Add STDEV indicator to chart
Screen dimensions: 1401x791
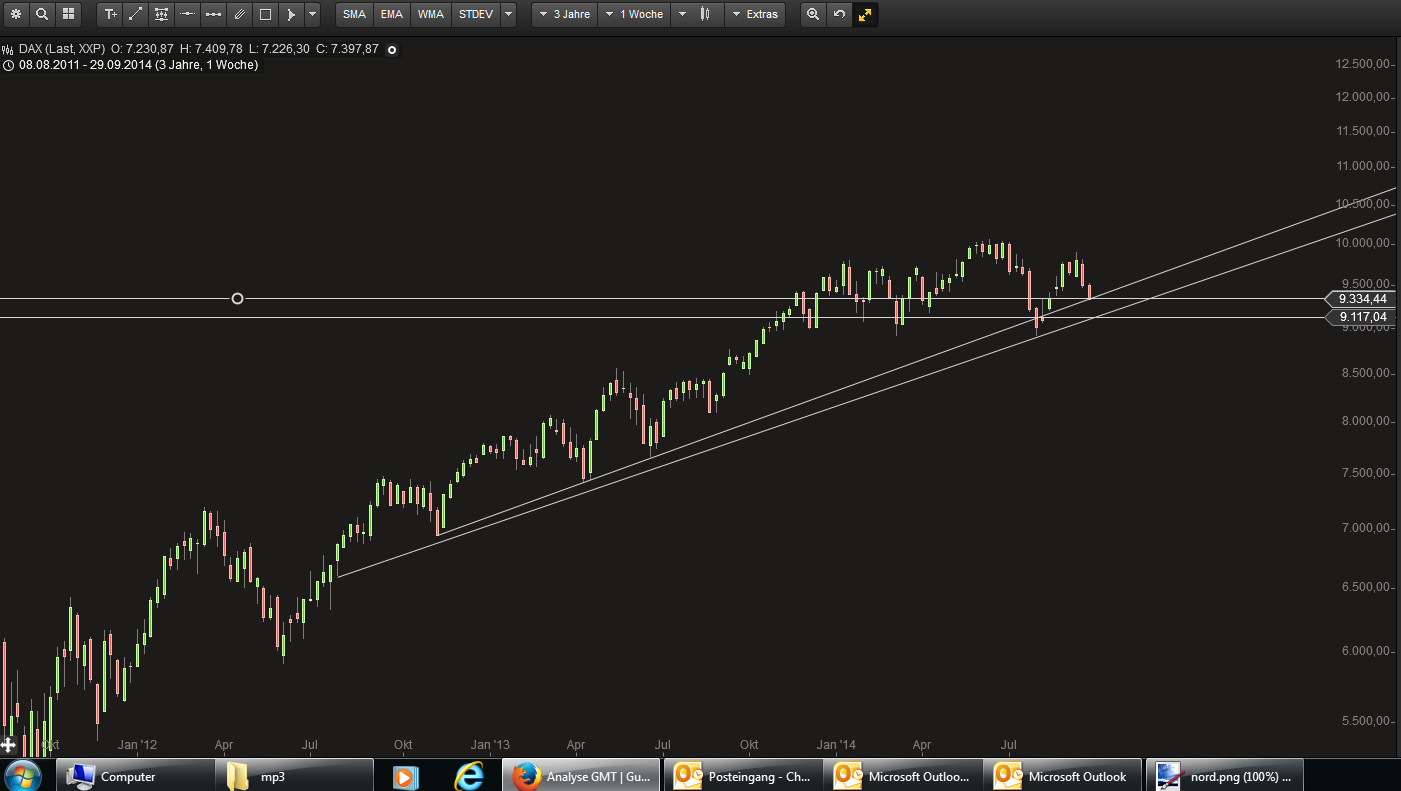tap(476, 14)
